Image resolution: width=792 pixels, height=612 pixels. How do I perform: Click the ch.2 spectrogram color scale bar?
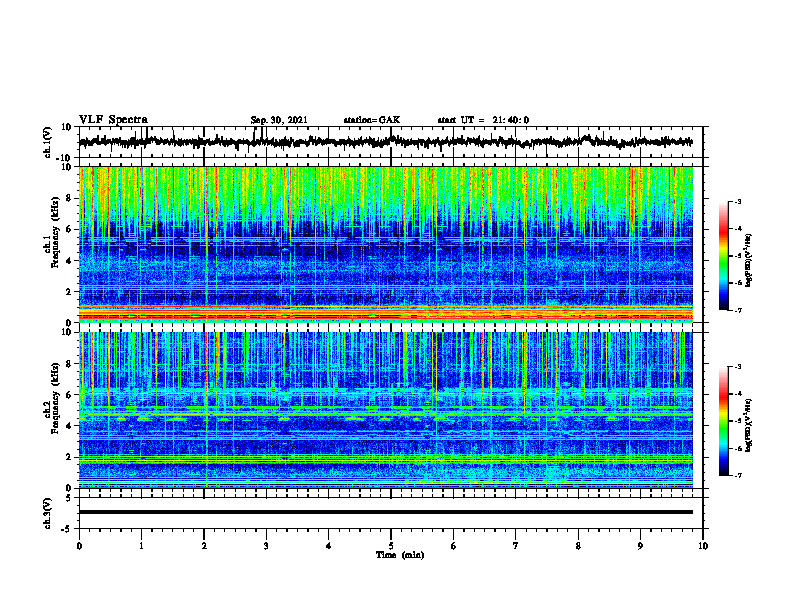[x=723, y=421]
